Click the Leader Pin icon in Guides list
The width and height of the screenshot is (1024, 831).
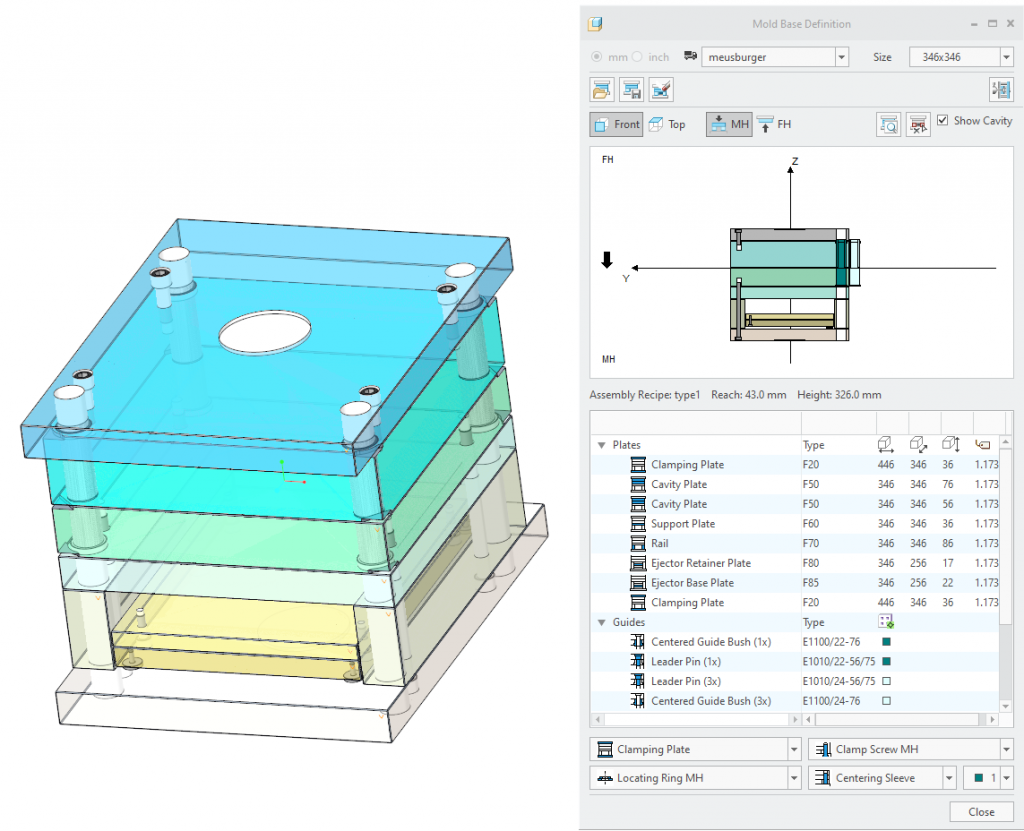640,661
